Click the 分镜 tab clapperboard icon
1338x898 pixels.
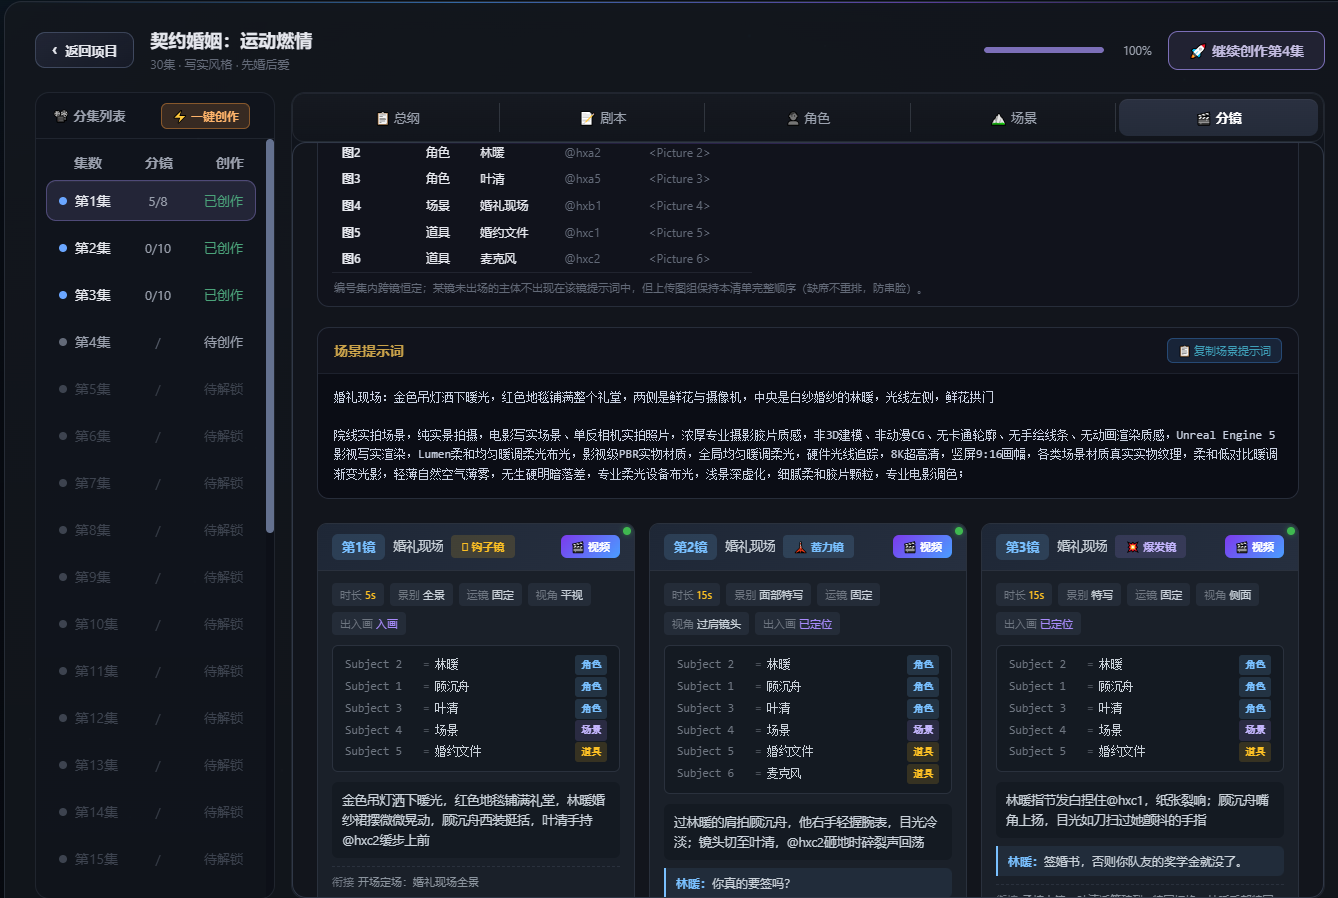point(1203,118)
